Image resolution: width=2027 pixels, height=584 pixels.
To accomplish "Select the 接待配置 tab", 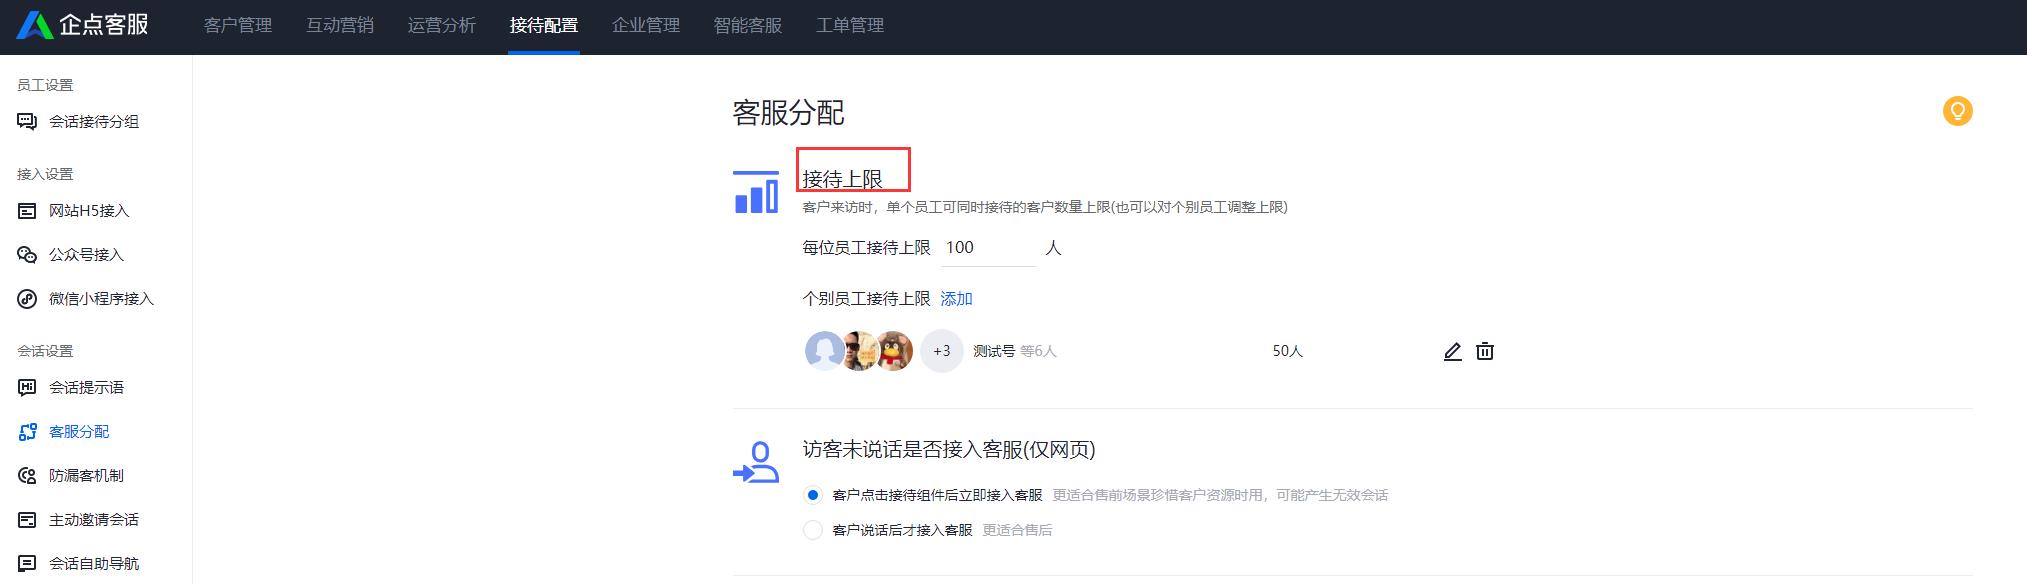I will 544,25.
